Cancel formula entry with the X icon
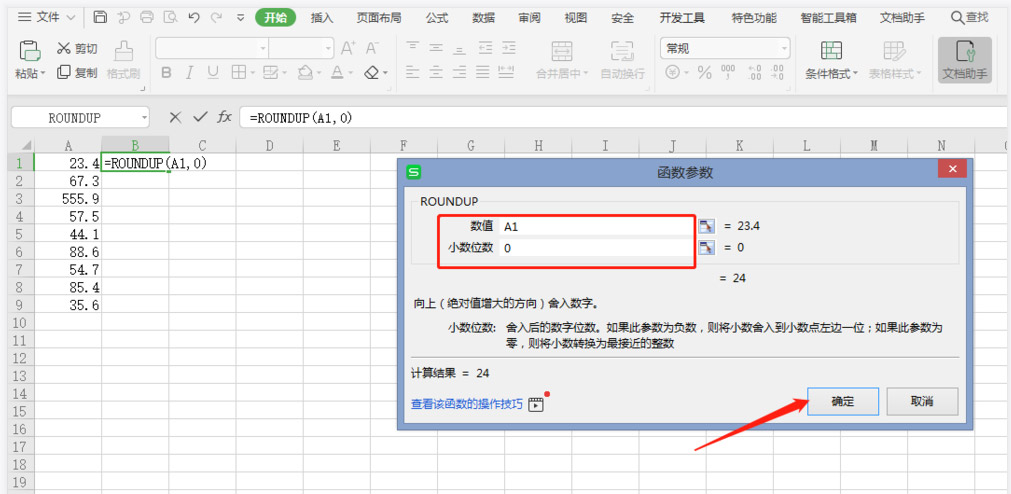Viewport: 1011px width, 494px height. coord(175,117)
